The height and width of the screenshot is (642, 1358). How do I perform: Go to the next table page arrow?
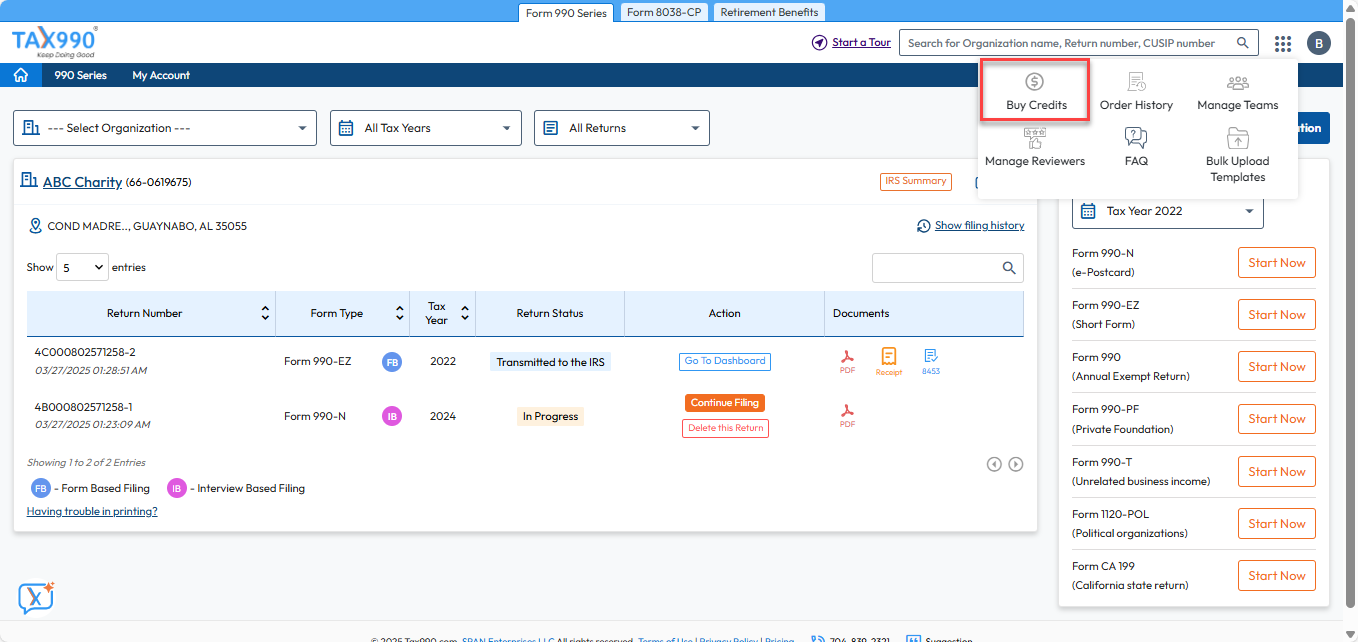tap(1016, 464)
